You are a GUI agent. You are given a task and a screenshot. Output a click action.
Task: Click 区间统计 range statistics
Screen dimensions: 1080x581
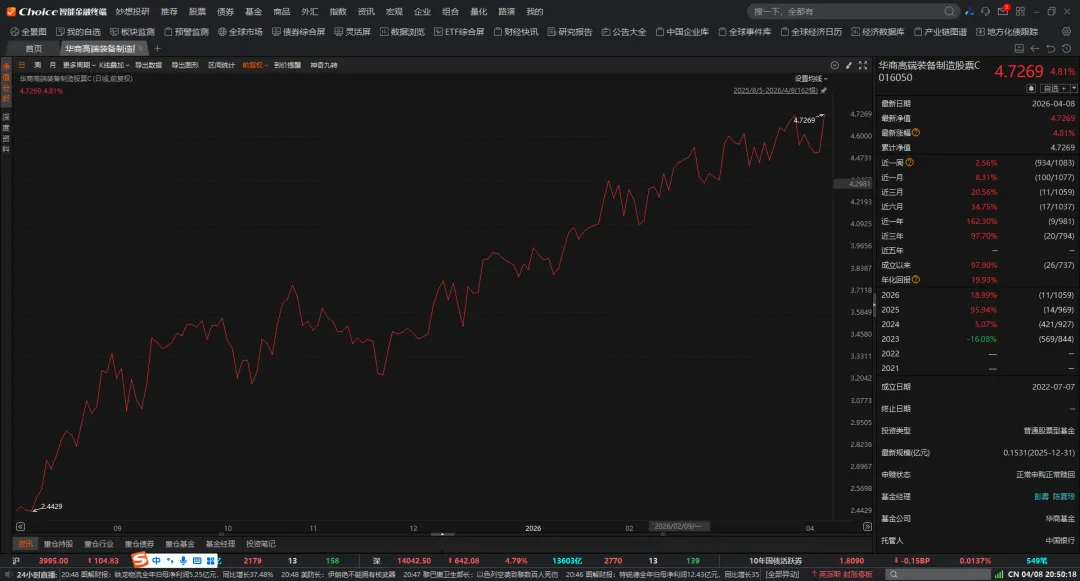click(221, 65)
